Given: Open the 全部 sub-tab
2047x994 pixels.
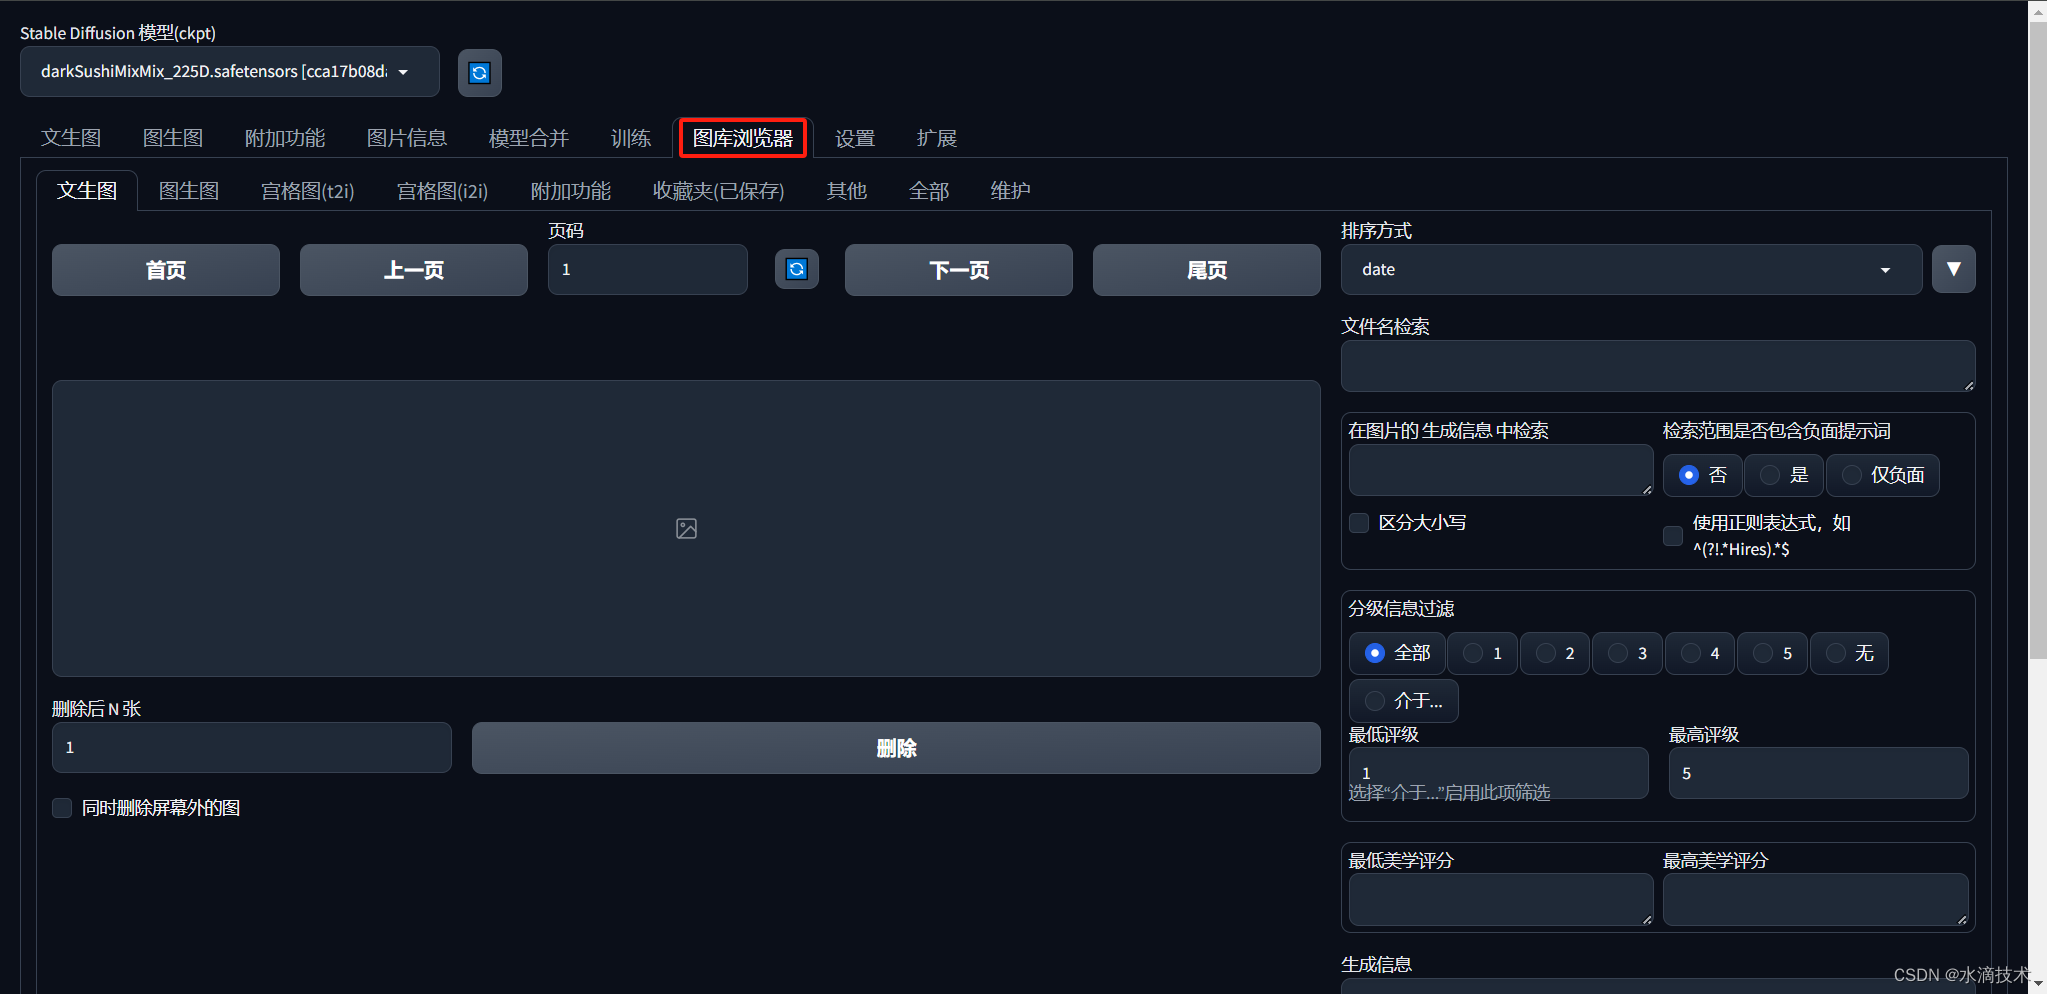Looking at the screenshot, I should click(x=929, y=190).
